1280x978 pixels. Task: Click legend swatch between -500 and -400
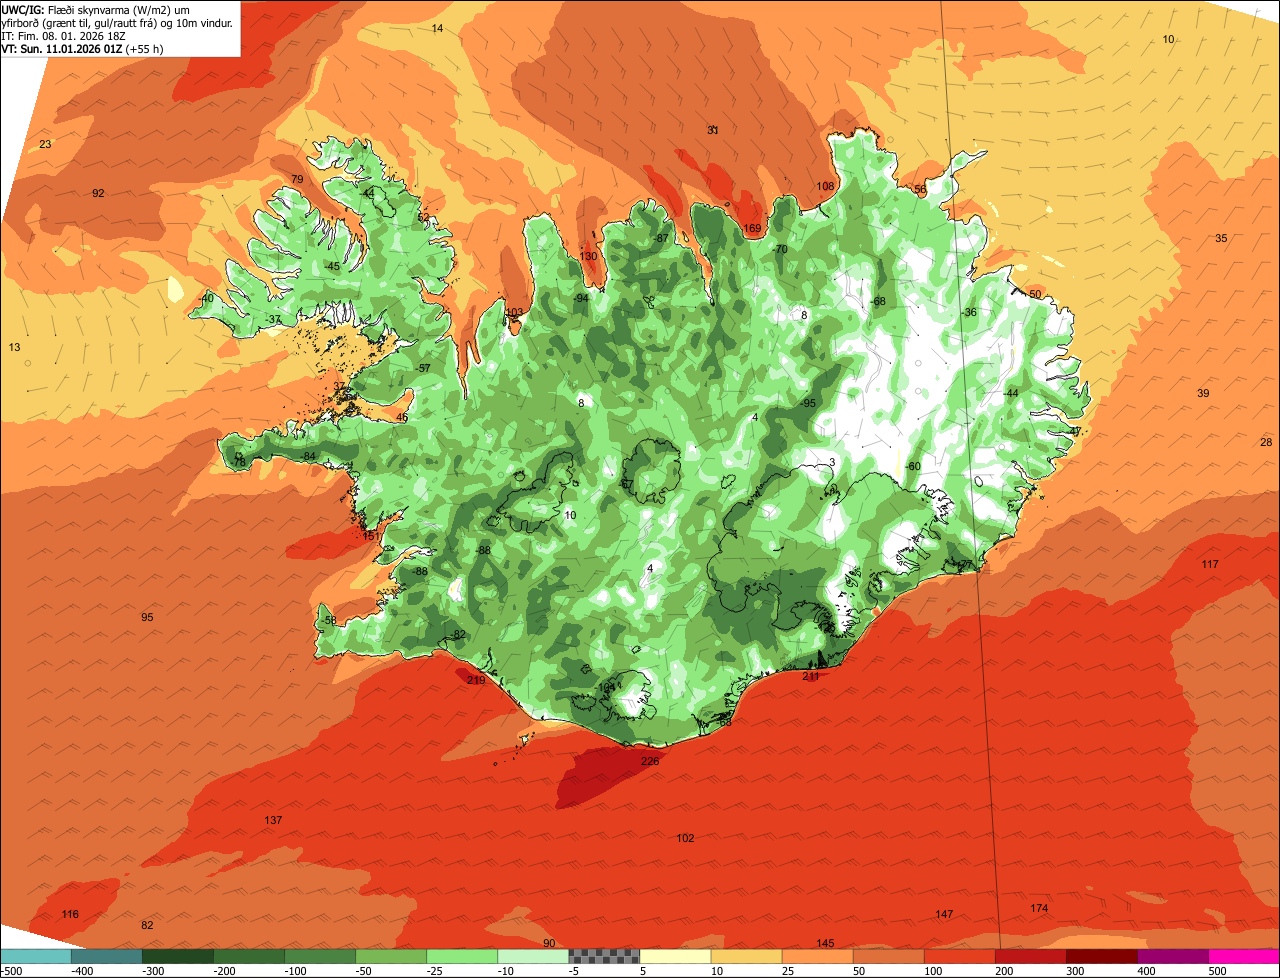tap(36, 956)
